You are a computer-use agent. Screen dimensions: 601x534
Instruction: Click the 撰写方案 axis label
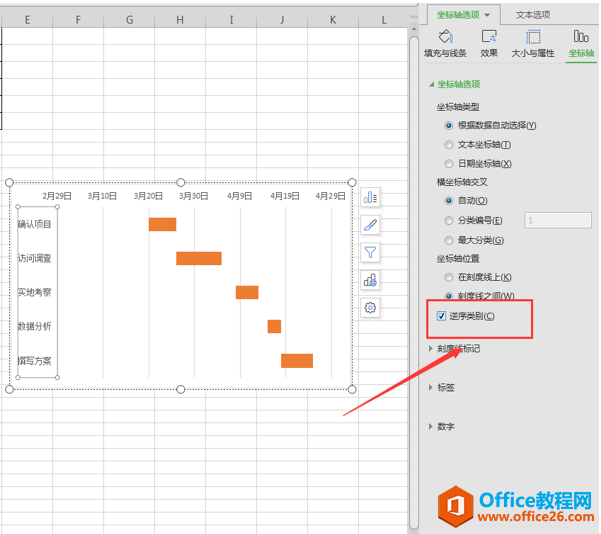pyautogui.click(x=35, y=361)
